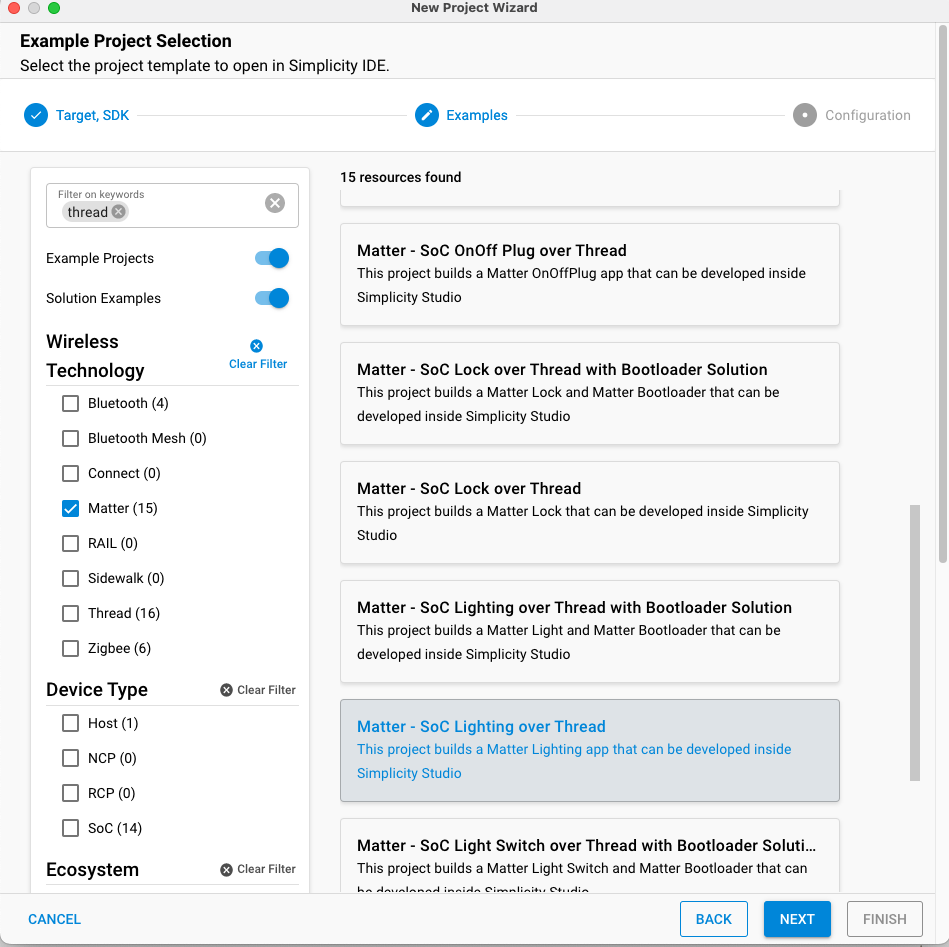Clear the Ecosystem filter
Image resolution: width=949 pixels, height=947 pixels.
point(258,869)
